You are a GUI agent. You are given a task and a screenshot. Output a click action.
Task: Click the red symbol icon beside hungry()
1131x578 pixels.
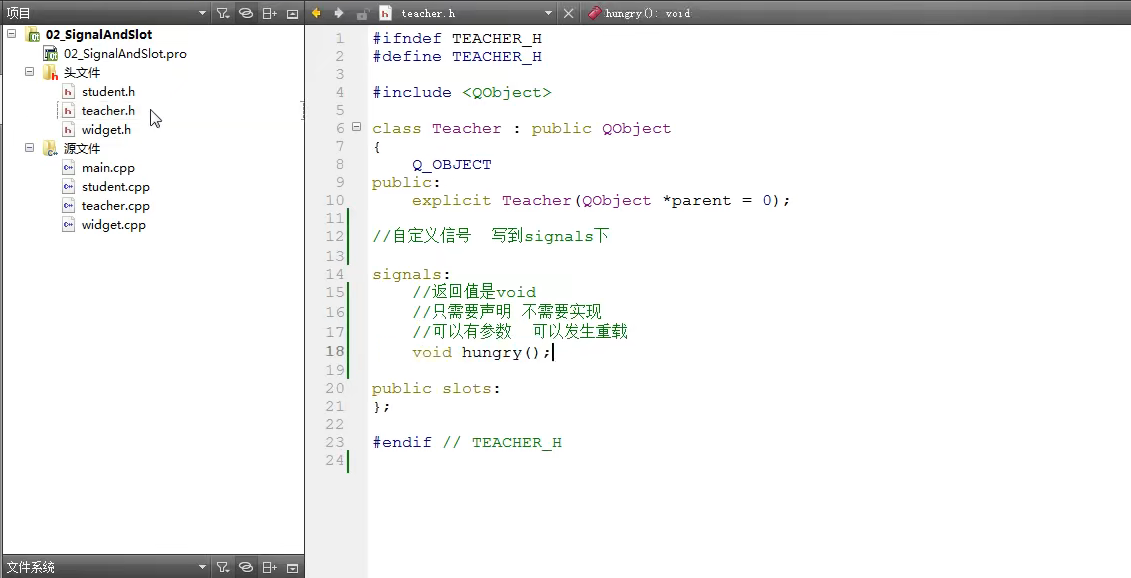coord(595,13)
